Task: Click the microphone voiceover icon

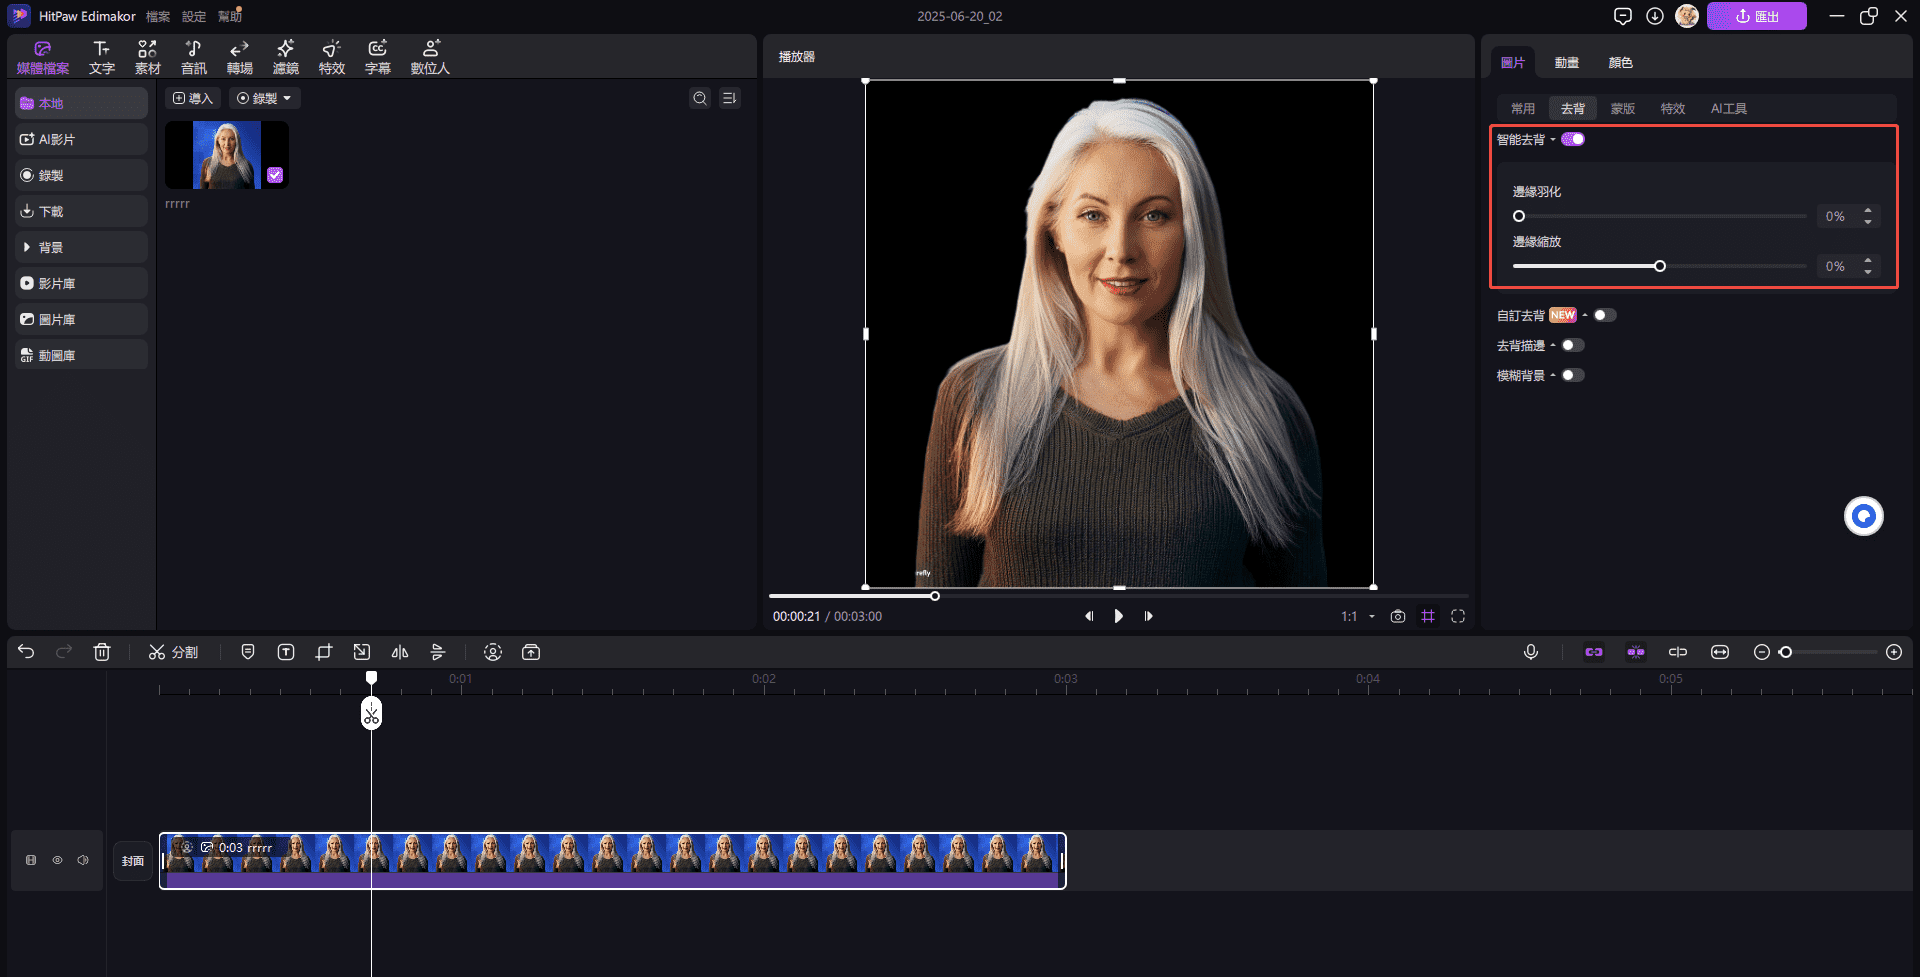Action: click(x=1531, y=652)
